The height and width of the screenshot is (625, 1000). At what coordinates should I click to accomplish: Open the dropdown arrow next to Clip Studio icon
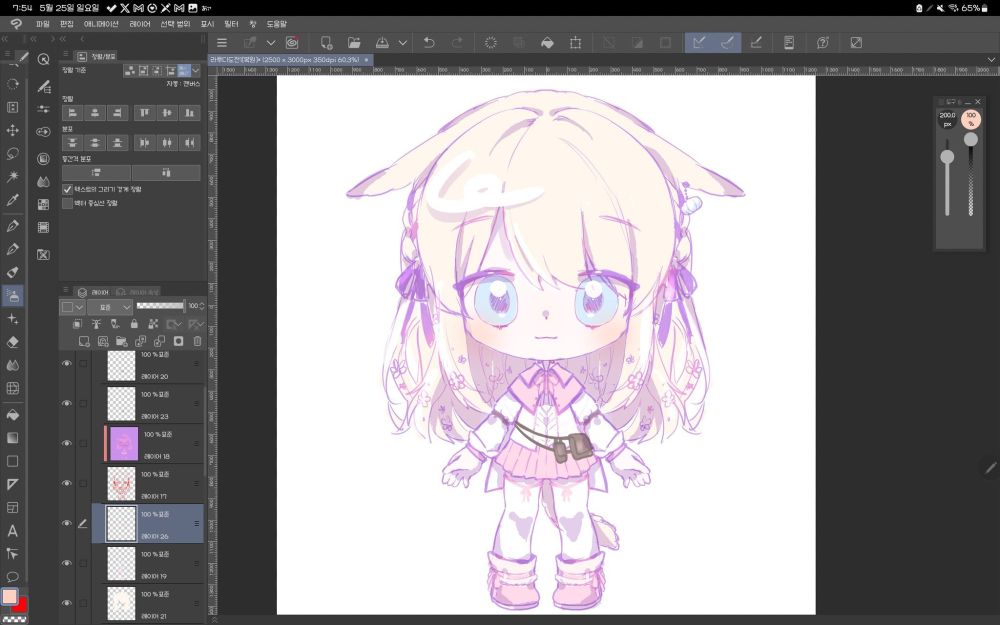coord(270,43)
